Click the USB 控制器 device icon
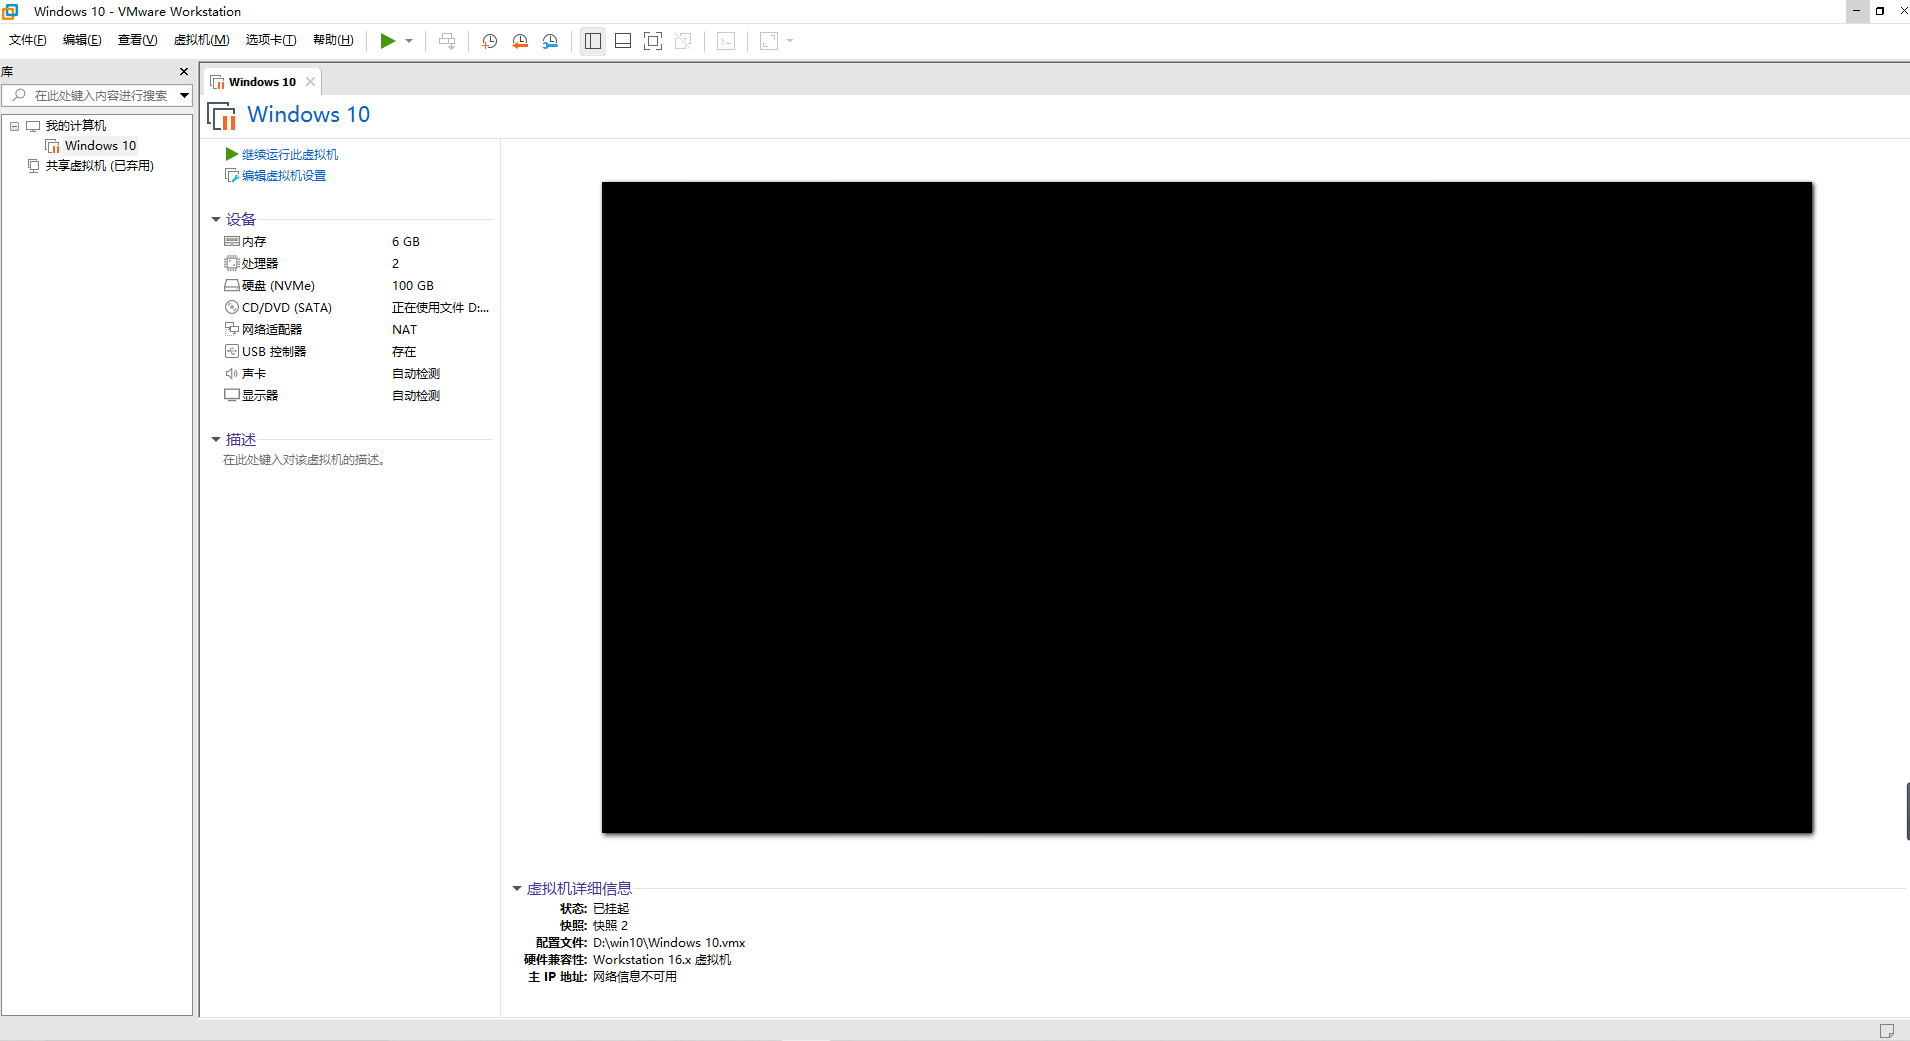This screenshot has width=1910, height=1041. (232, 352)
